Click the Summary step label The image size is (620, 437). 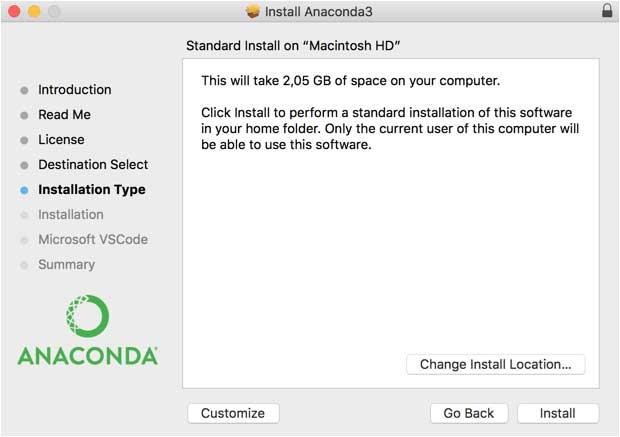[x=66, y=265]
